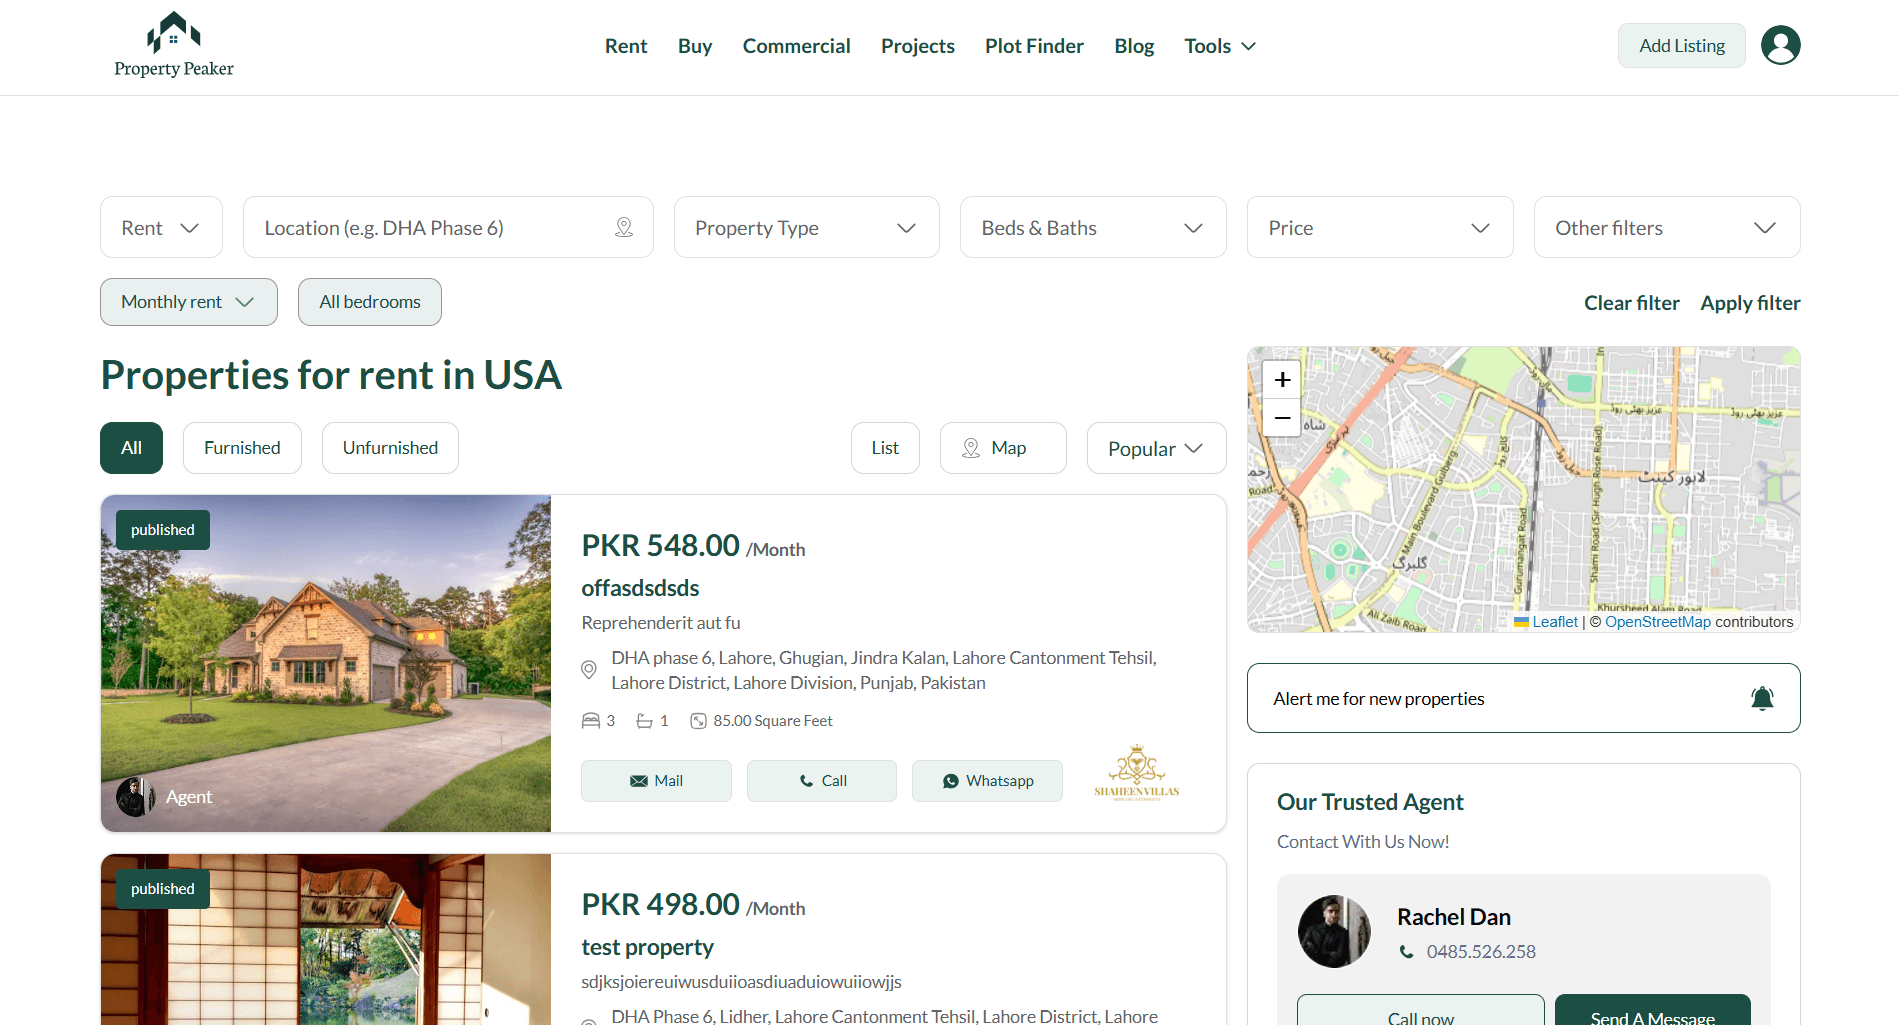Click the Rachel Dan agent name
Viewport: 1899px width, 1025px height.
(x=1453, y=917)
